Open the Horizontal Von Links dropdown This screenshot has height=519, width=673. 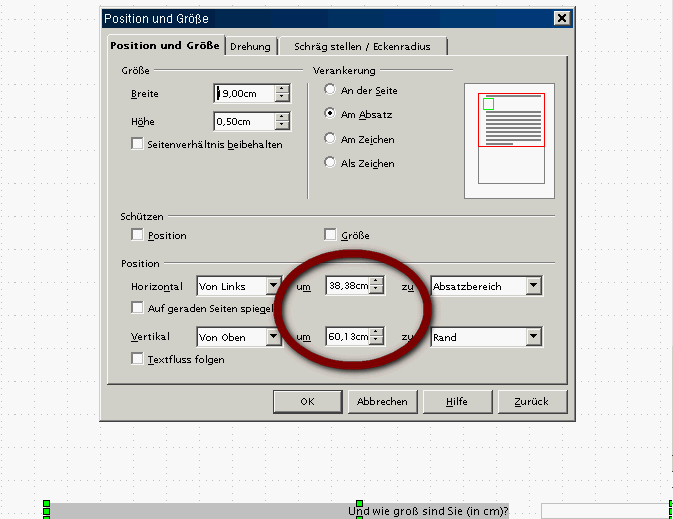[x=273, y=287]
